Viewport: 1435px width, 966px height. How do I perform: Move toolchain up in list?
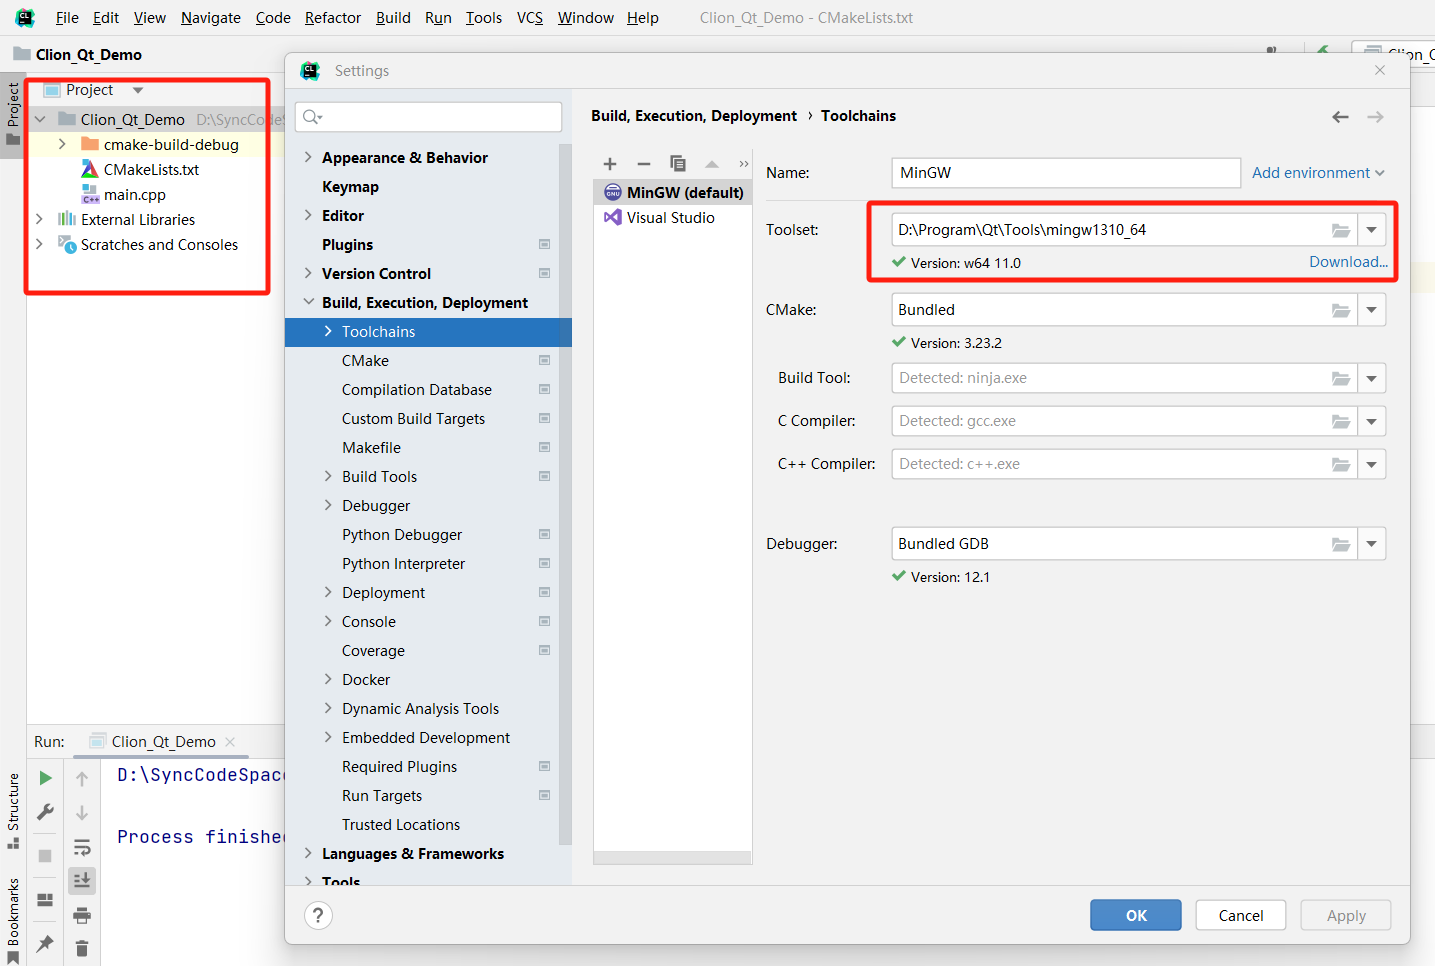pyautogui.click(x=712, y=164)
